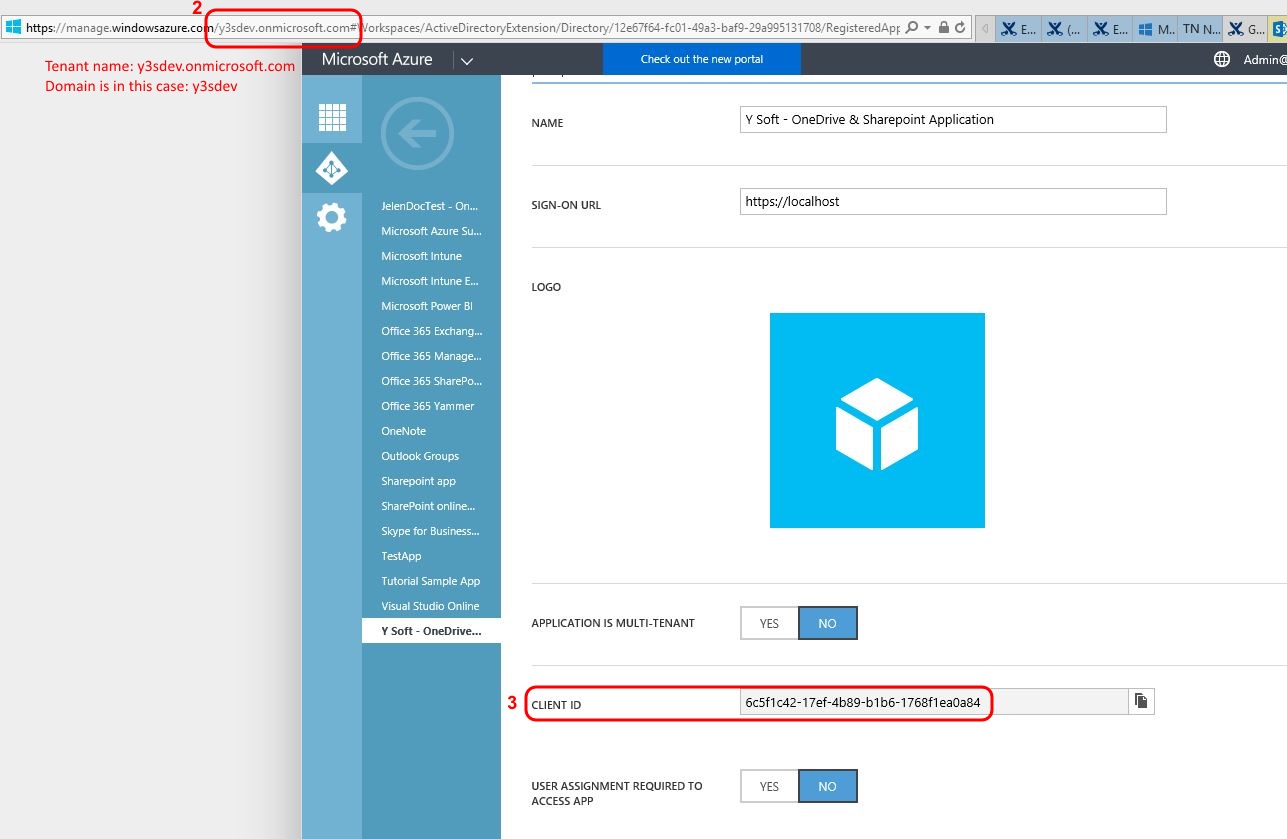Open the Settings gear in sidebar
This screenshot has height=839, width=1287.
(332, 217)
